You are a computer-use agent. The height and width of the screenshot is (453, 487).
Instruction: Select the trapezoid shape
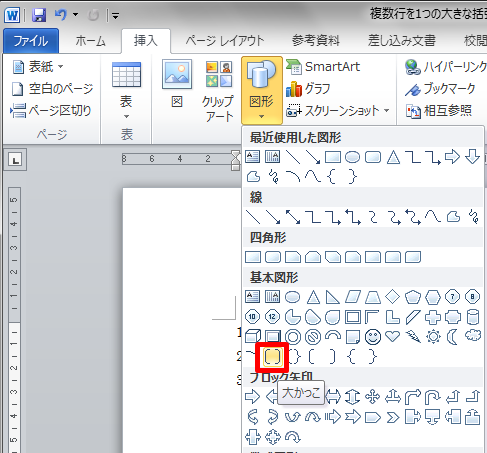pyautogui.click(x=373, y=297)
